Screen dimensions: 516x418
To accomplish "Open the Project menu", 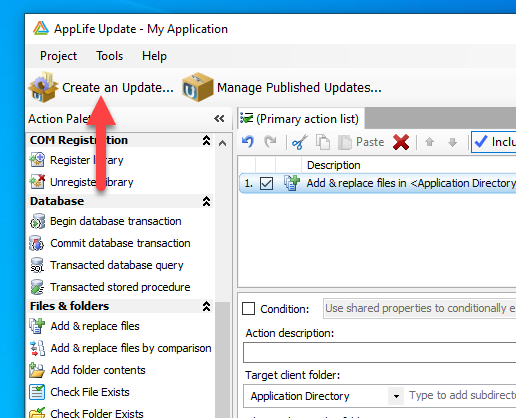I will (58, 56).
